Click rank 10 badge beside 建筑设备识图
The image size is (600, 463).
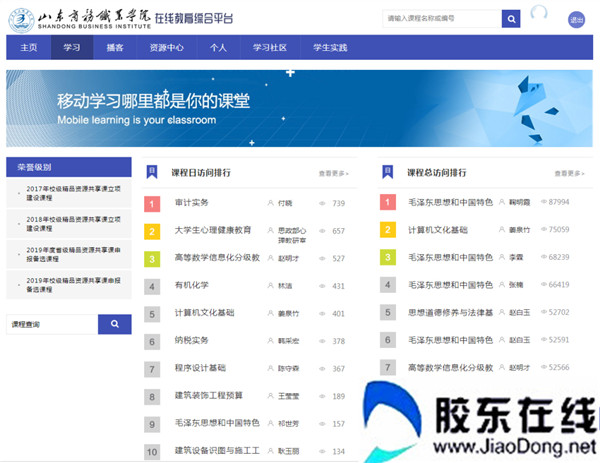[x=152, y=452]
